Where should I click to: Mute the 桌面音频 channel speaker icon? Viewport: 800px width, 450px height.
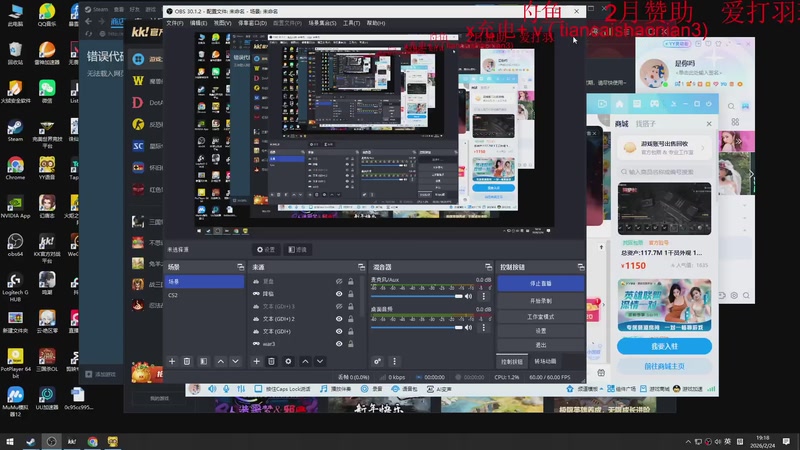pos(468,328)
